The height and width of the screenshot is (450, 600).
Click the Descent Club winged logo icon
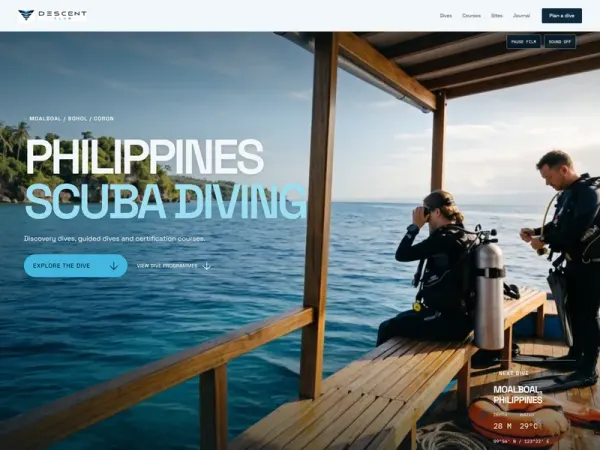(26, 15)
